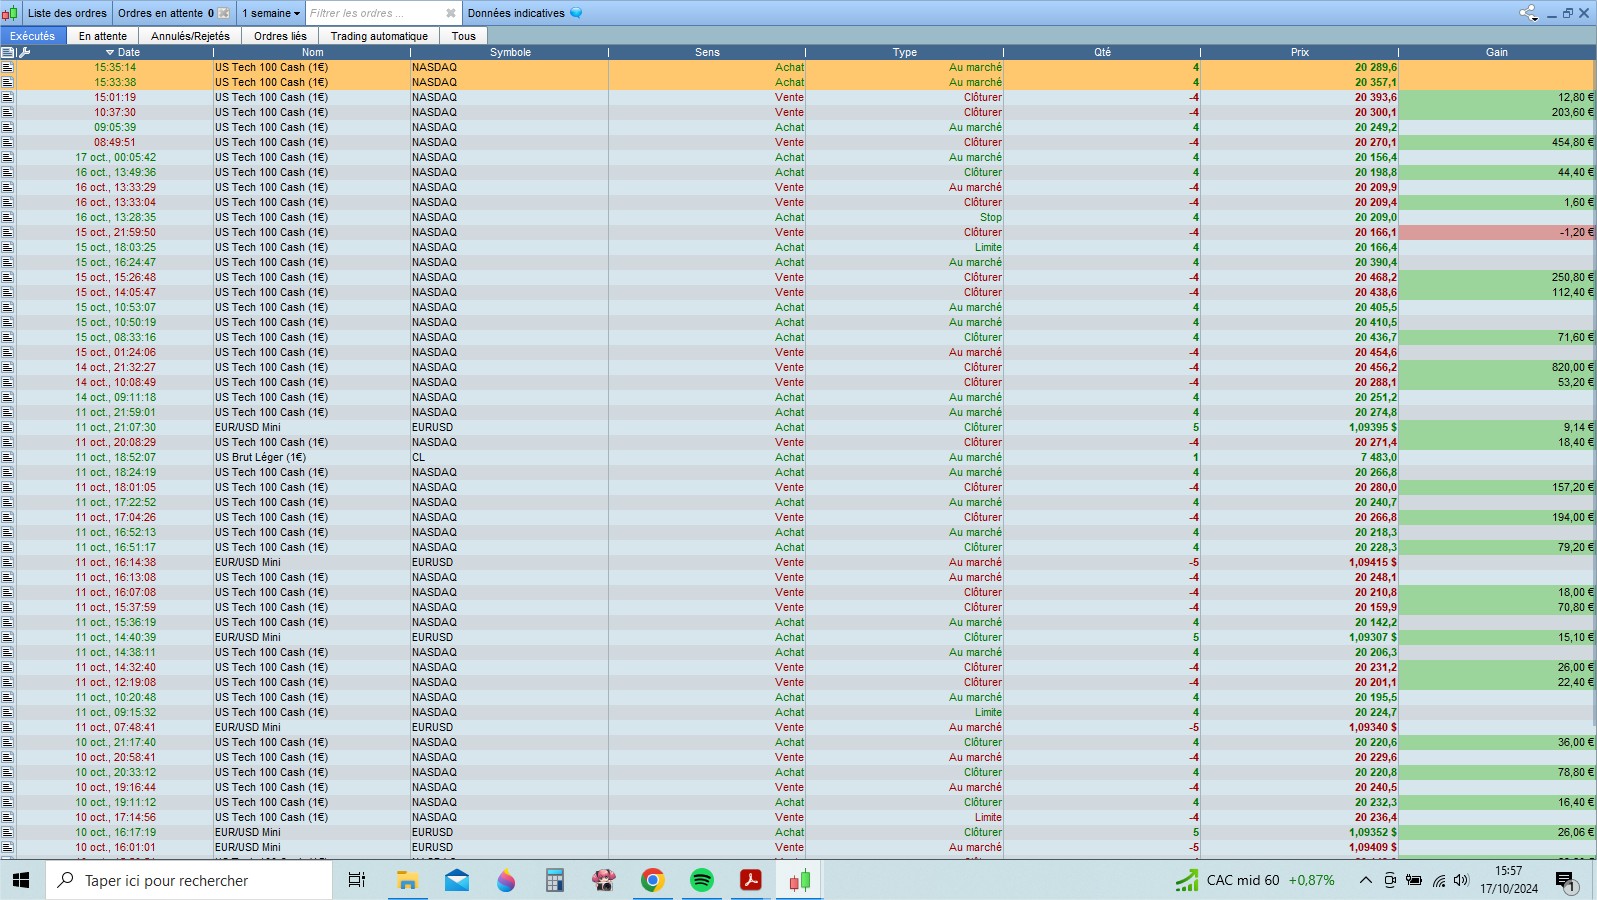Switch to the En attente tab
This screenshot has width=1597, height=900.
click(x=103, y=36)
